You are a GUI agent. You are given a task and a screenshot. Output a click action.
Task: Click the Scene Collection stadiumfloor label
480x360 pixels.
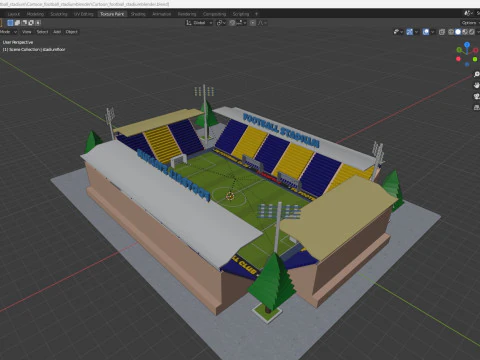34,49
